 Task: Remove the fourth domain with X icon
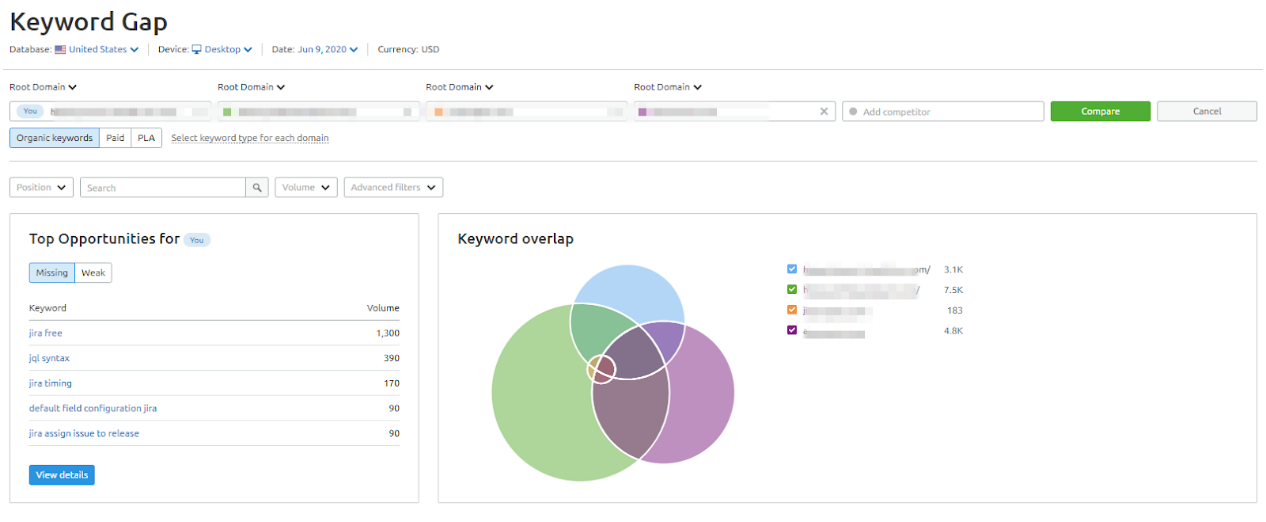coord(824,112)
